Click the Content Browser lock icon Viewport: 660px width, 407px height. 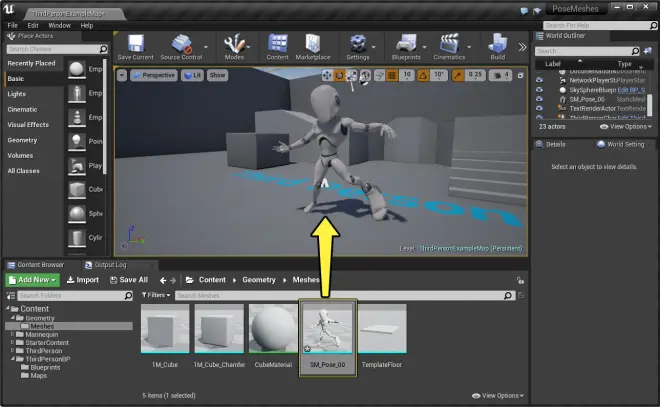[521, 280]
